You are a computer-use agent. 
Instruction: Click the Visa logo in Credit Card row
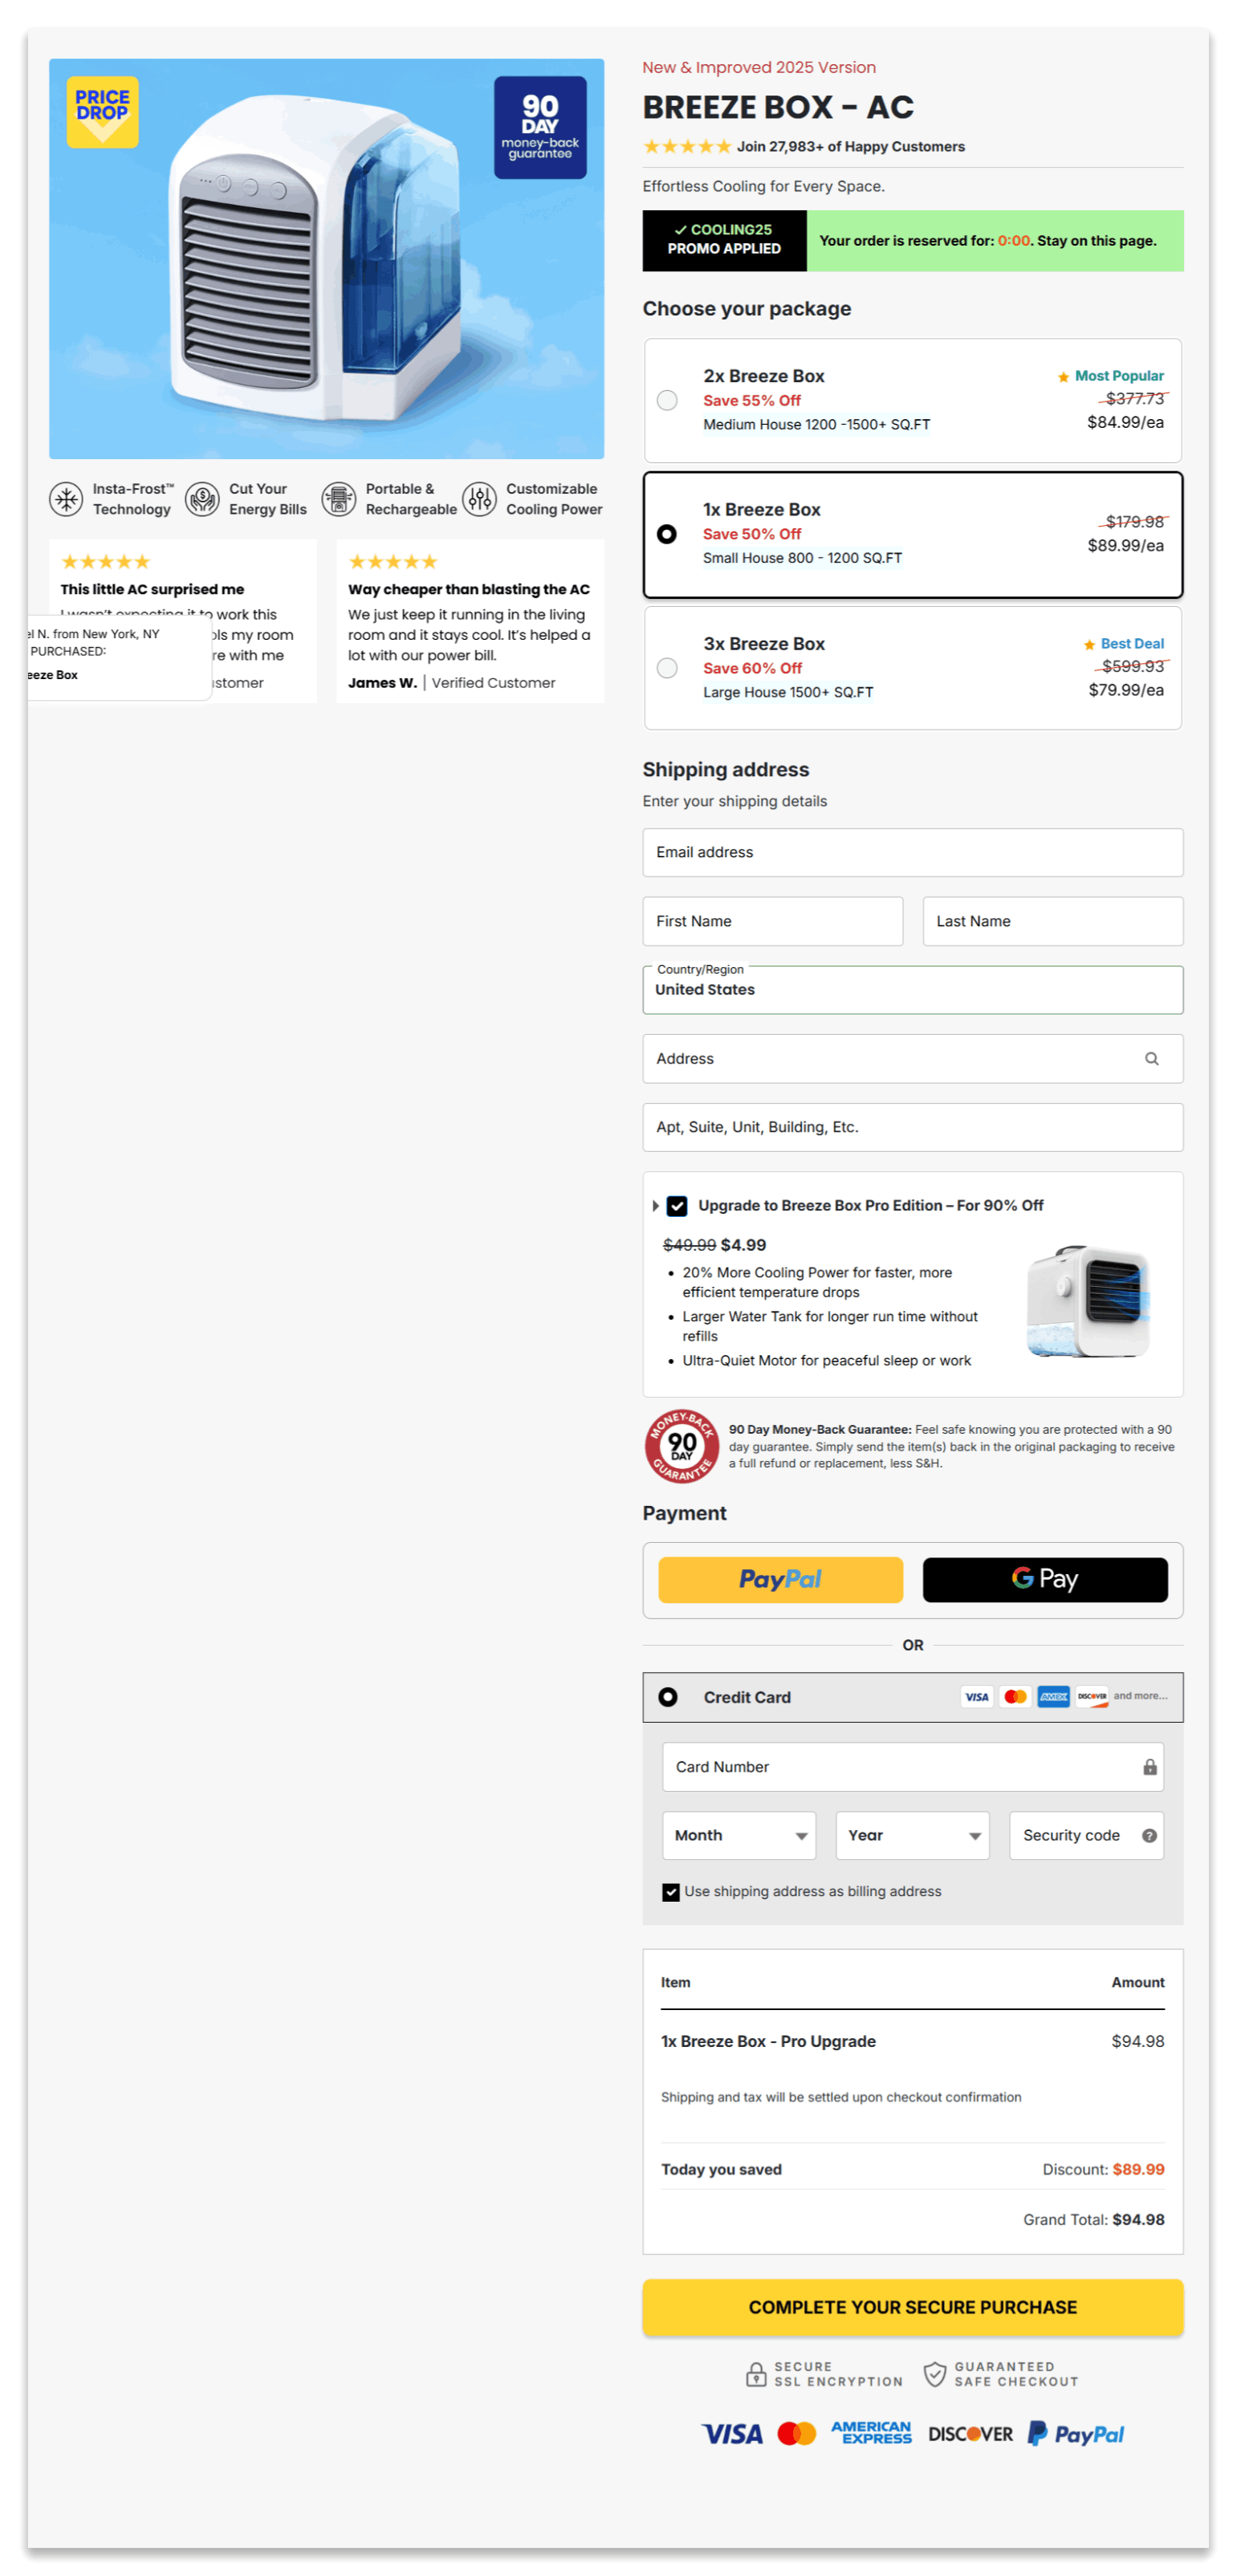click(976, 1696)
